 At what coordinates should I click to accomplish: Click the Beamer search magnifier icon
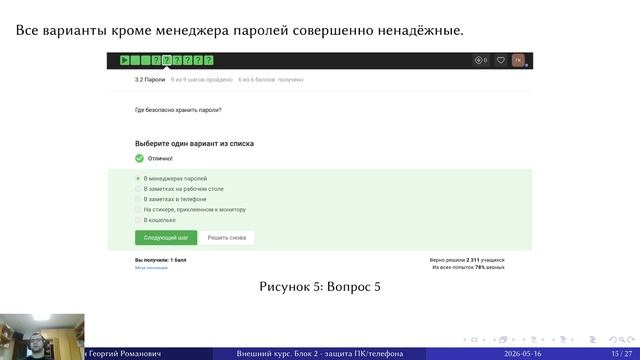622,340
